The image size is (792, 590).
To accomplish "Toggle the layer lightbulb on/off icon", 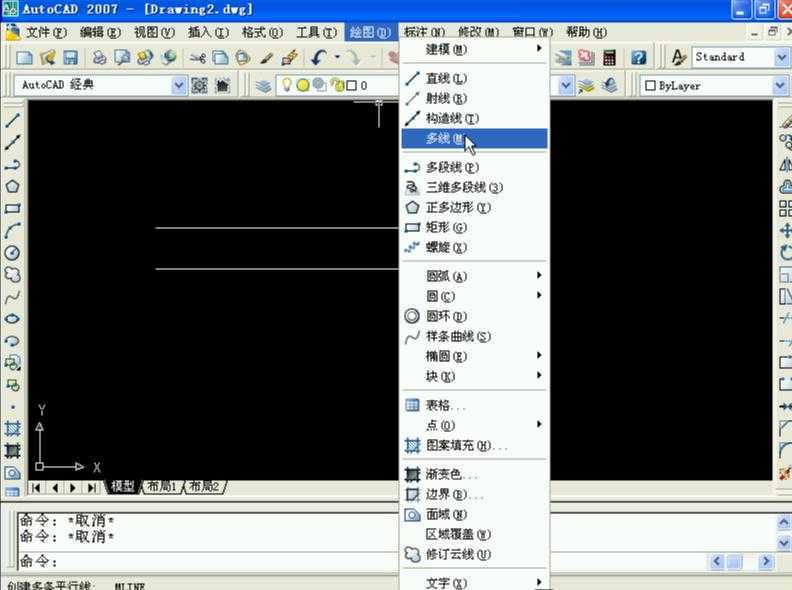I will click(286, 85).
